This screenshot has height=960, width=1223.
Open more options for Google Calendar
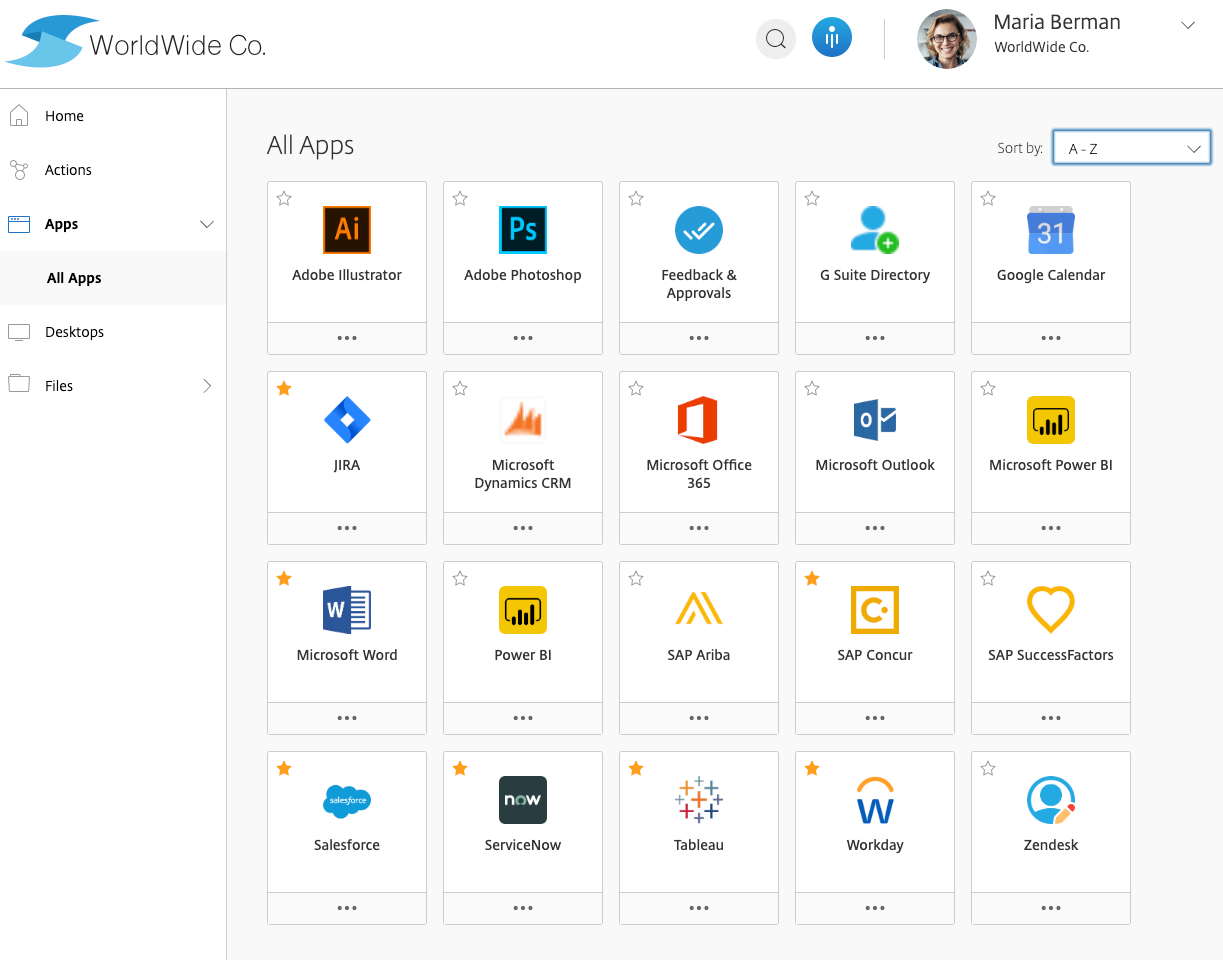pos(1051,338)
